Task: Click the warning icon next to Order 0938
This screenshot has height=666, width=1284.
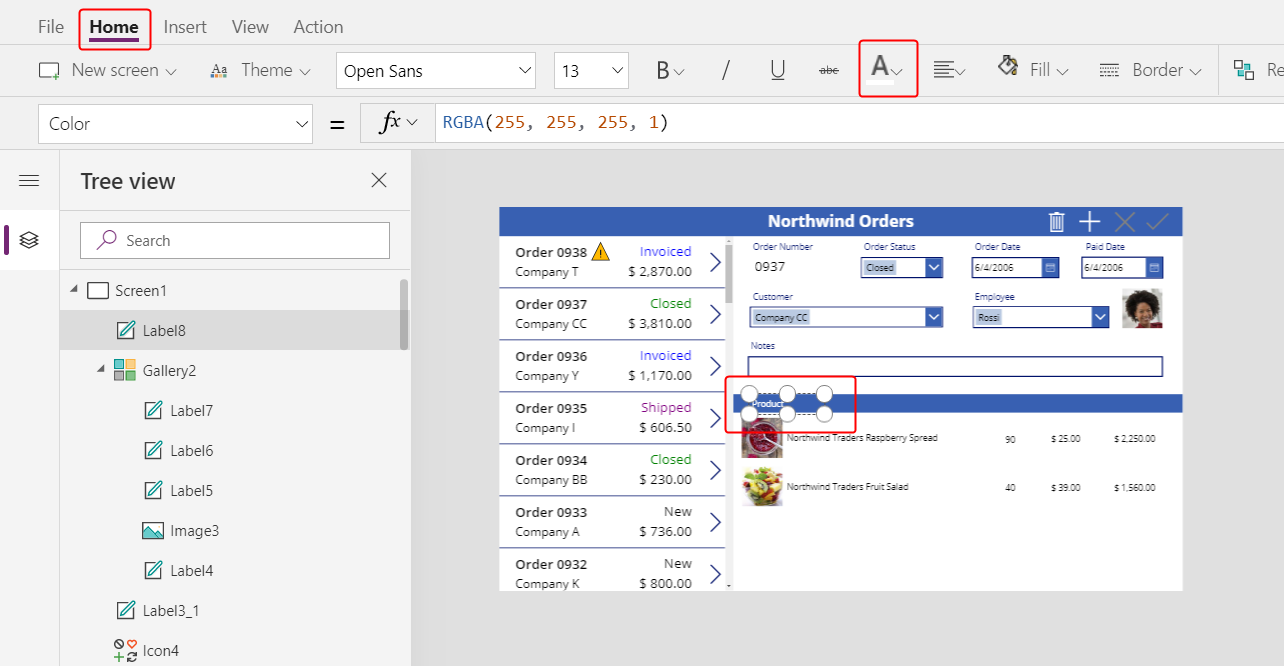Action: click(600, 251)
